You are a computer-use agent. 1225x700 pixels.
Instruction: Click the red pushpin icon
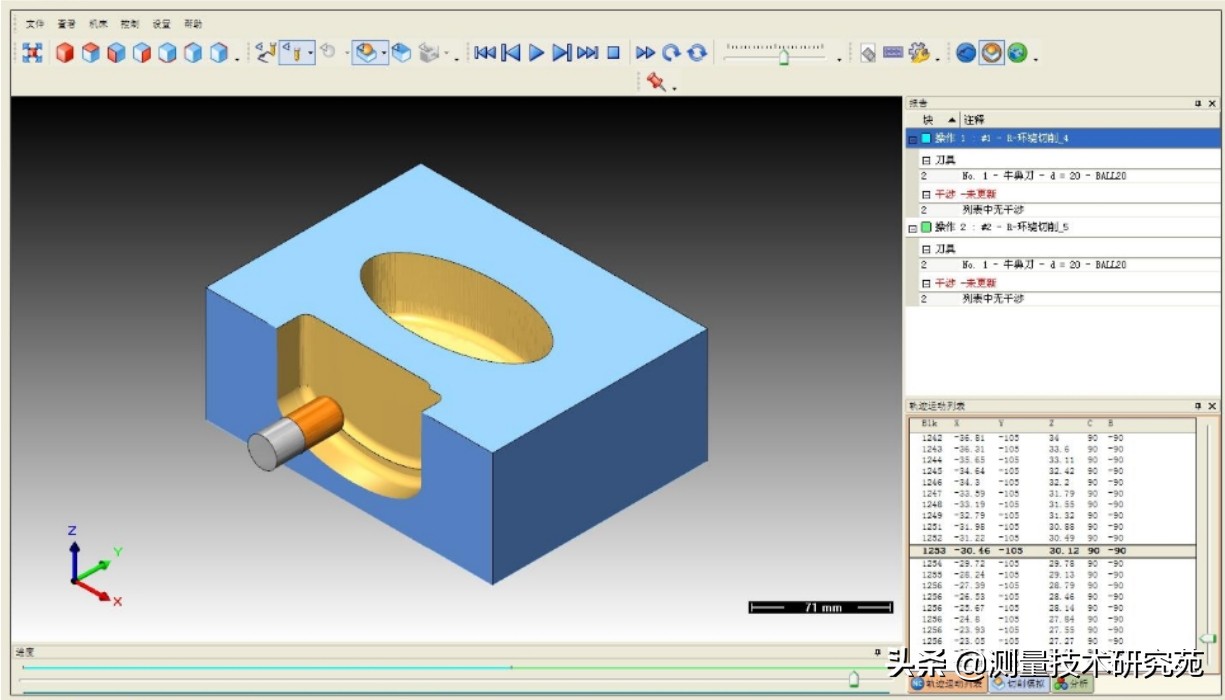pos(656,83)
